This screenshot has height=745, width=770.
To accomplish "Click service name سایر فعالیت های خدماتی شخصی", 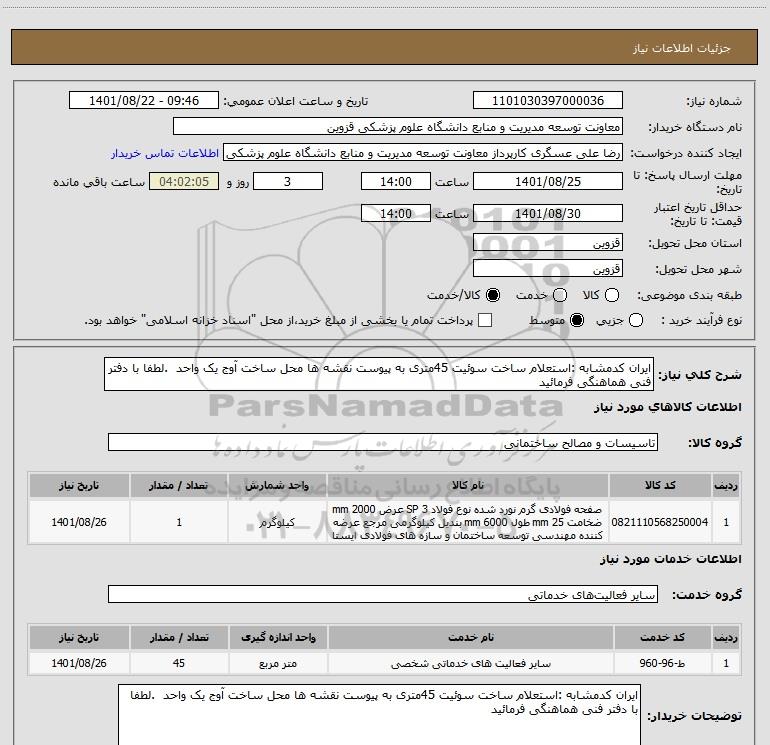I will pyautogui.click(x=470, y=663).
